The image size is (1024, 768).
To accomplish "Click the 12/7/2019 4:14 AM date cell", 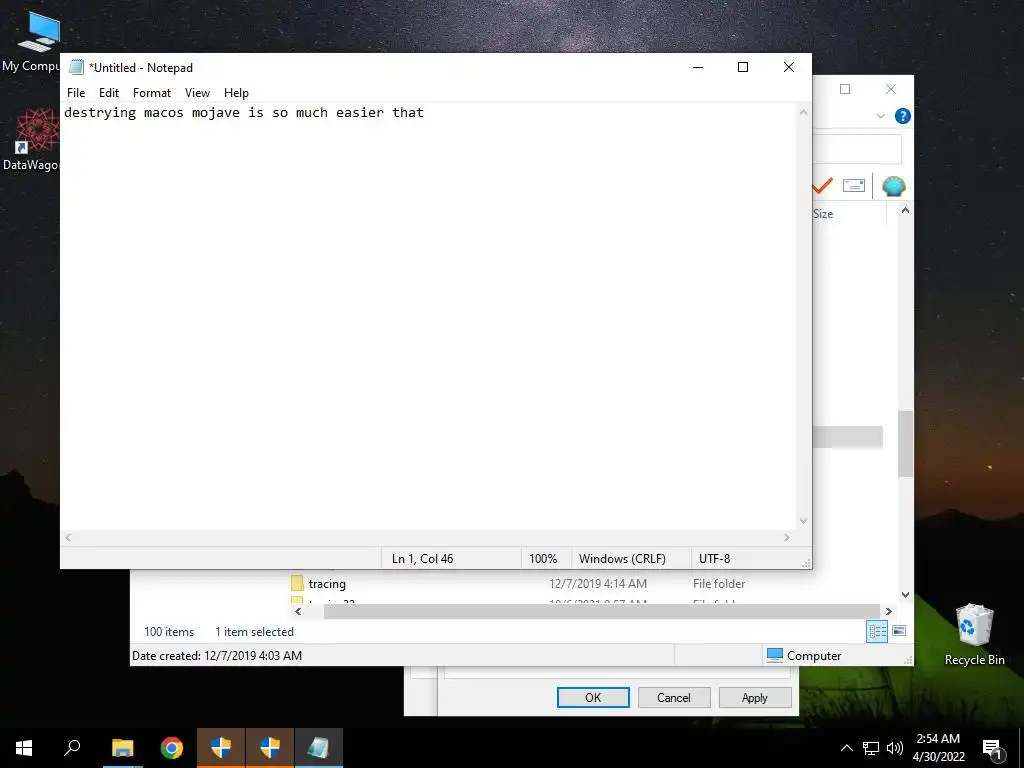I will [x=598, y=584].
